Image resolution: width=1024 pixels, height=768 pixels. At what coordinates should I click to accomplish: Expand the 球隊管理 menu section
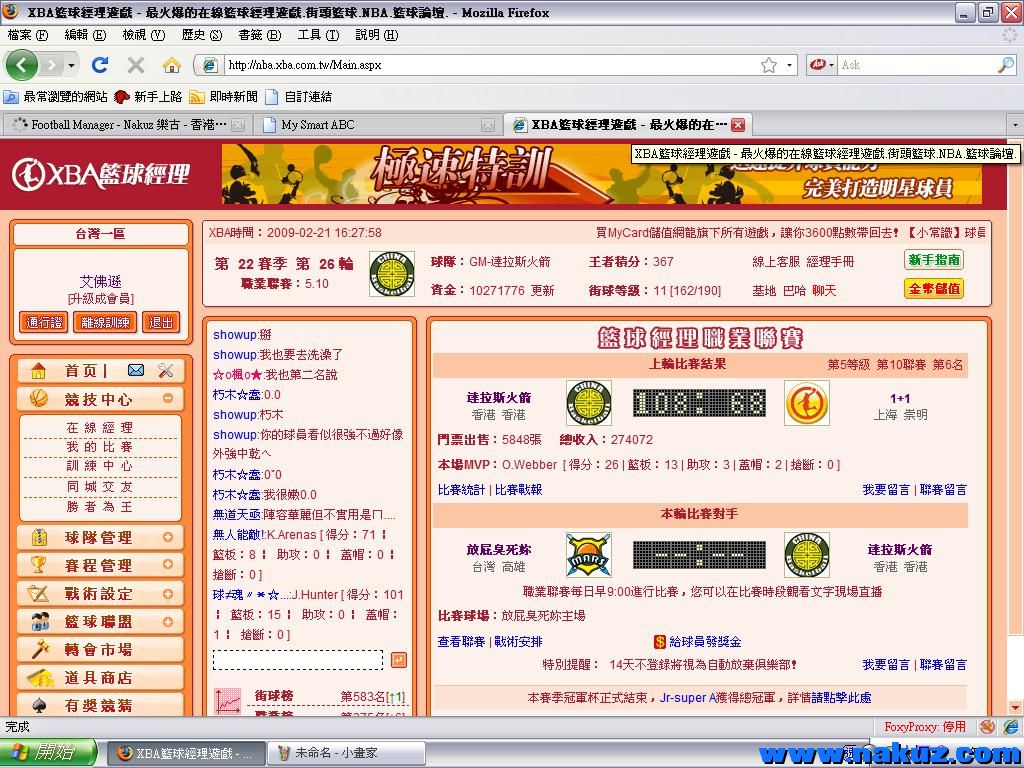click(167, 537)
